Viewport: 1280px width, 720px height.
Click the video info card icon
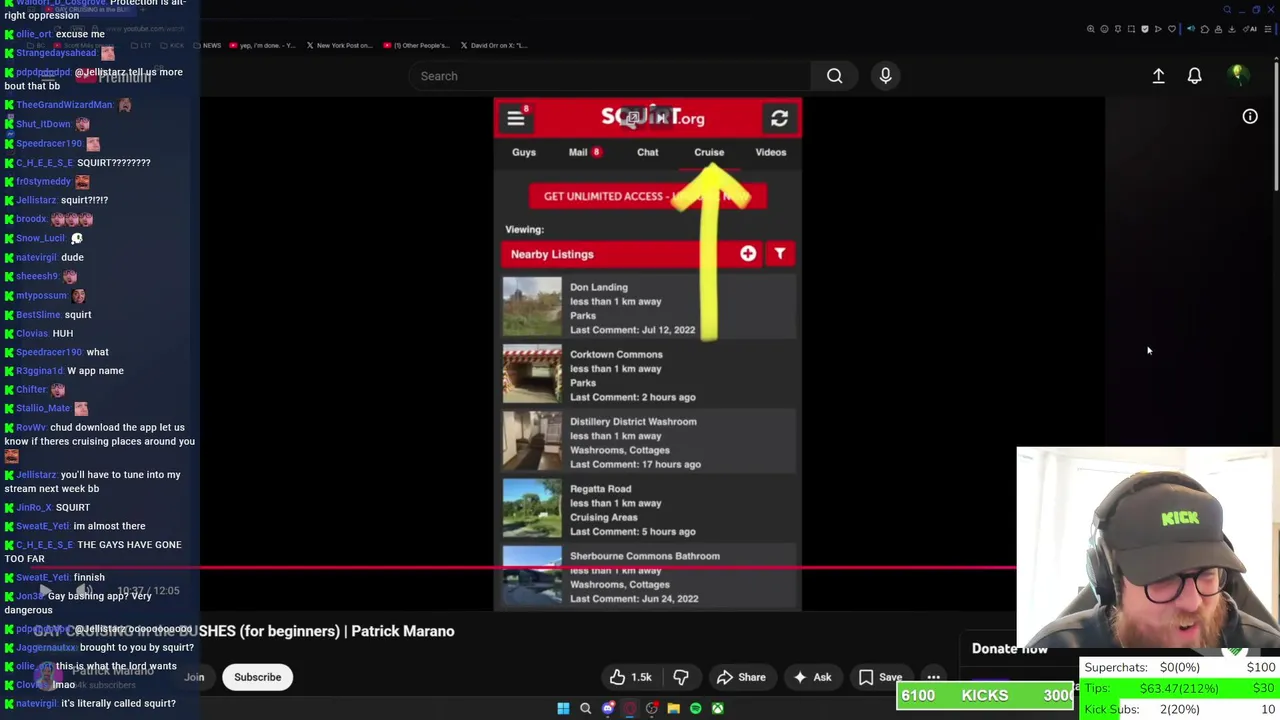click(x=1250, y=117)
